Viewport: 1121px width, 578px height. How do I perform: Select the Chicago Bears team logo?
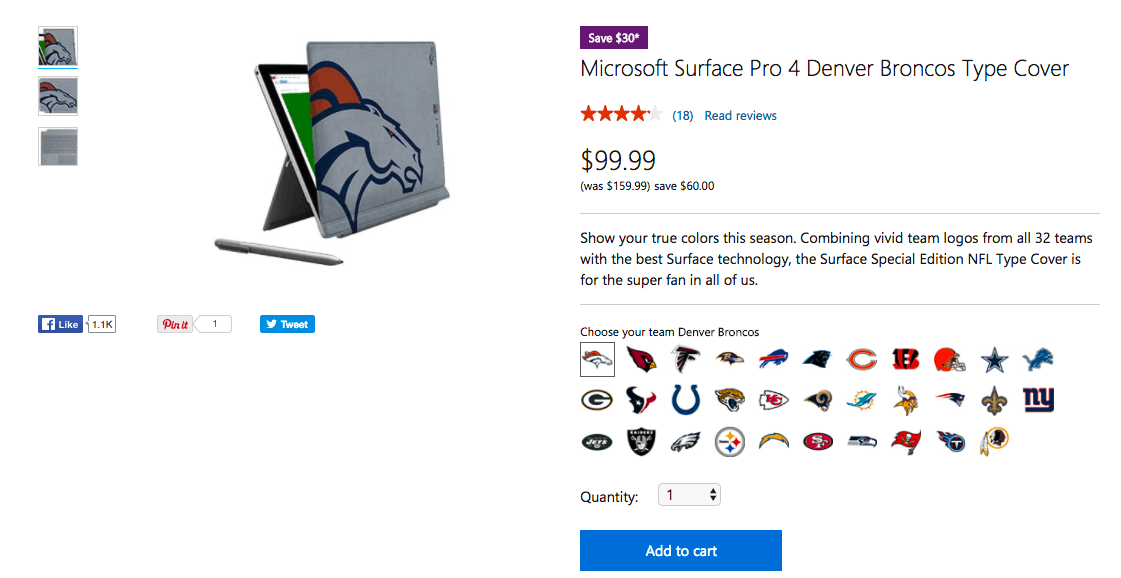pyautogui.click(x=861, y=359)
